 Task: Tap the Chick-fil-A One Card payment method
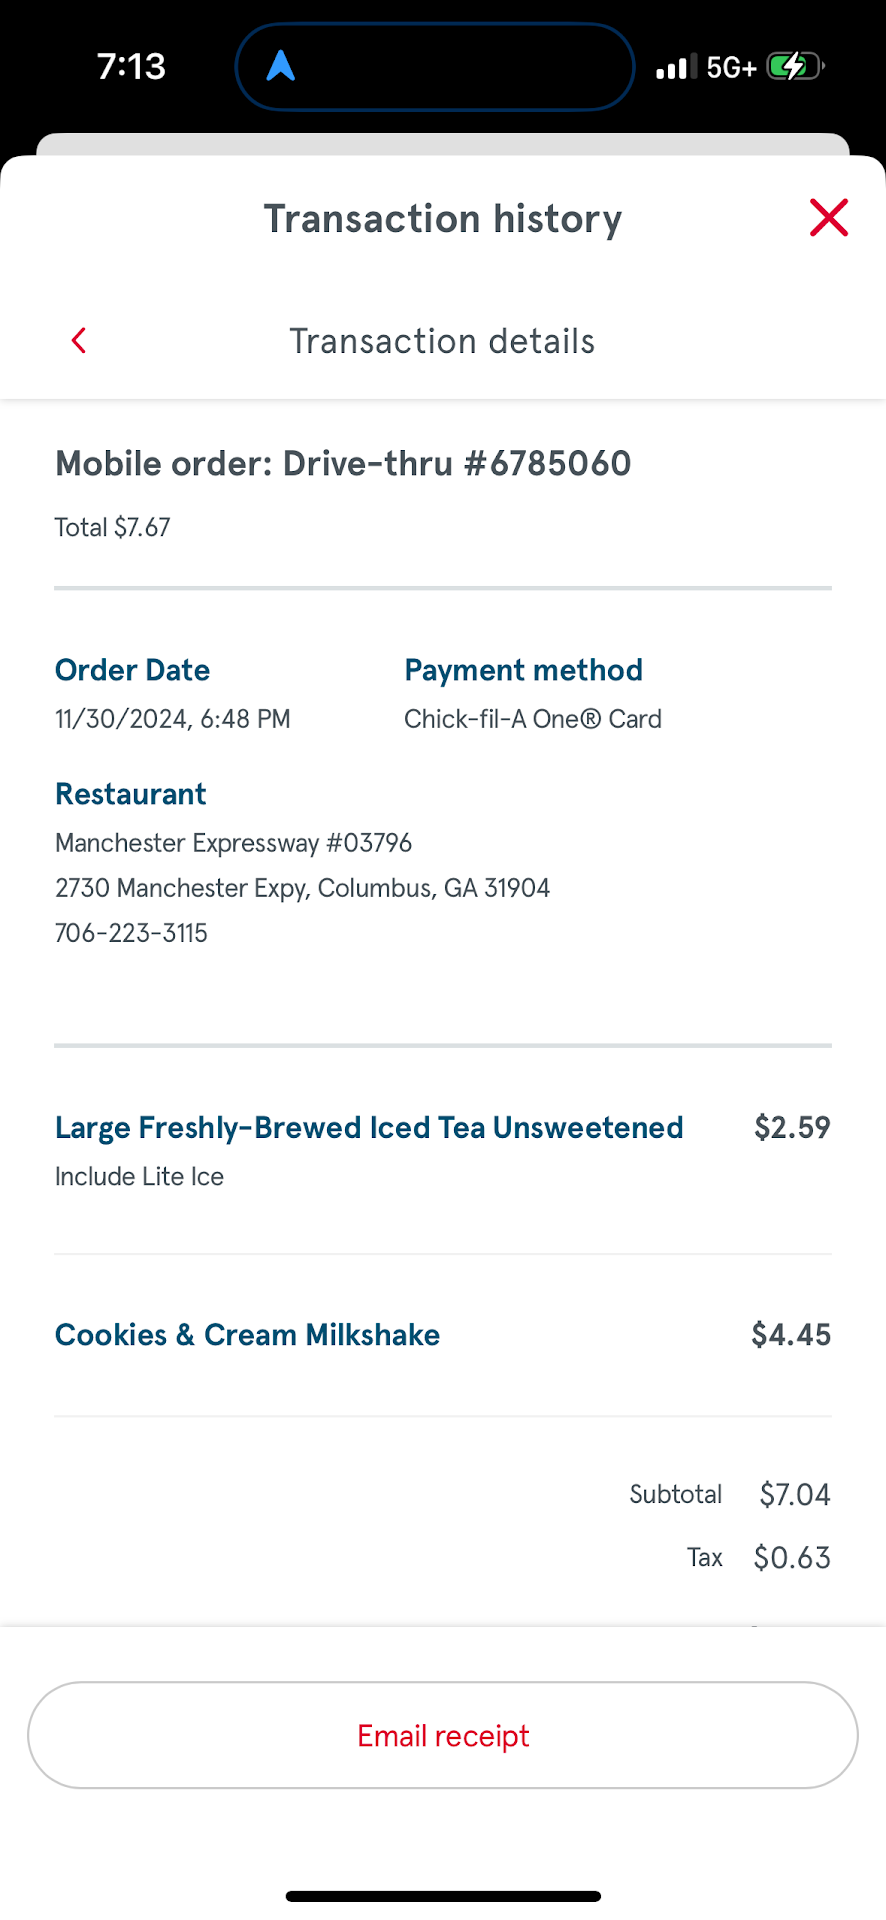[533, 719]
